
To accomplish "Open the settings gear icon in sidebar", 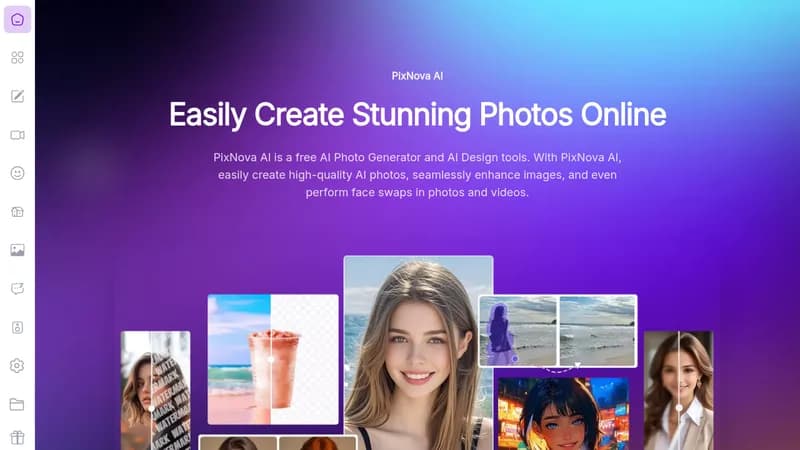I will pos(17,366).
